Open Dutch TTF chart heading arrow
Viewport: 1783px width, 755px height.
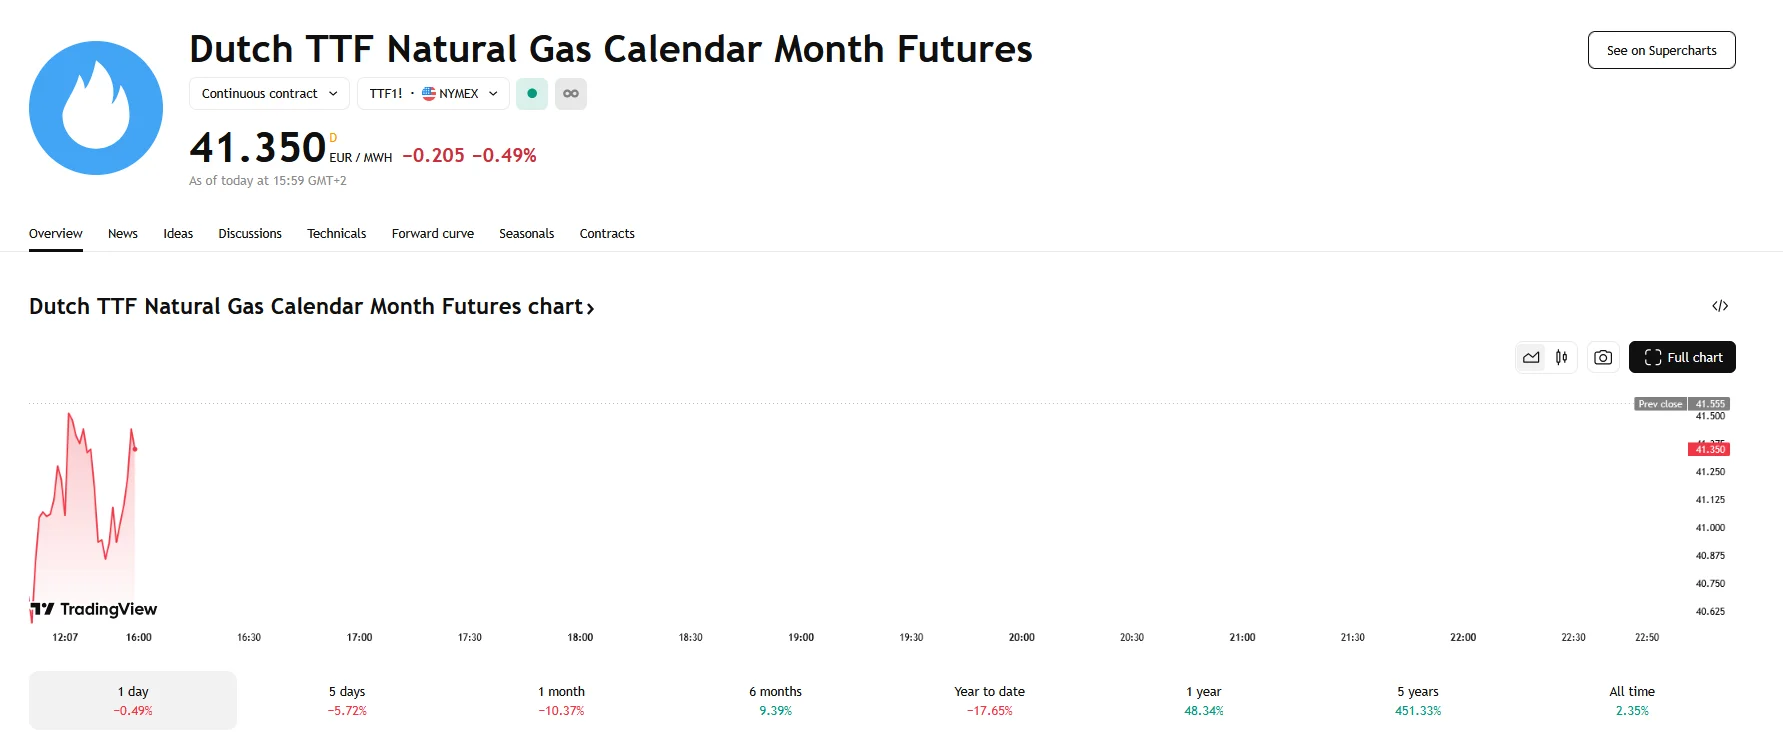pyautogui.click(x=590, y=308)
